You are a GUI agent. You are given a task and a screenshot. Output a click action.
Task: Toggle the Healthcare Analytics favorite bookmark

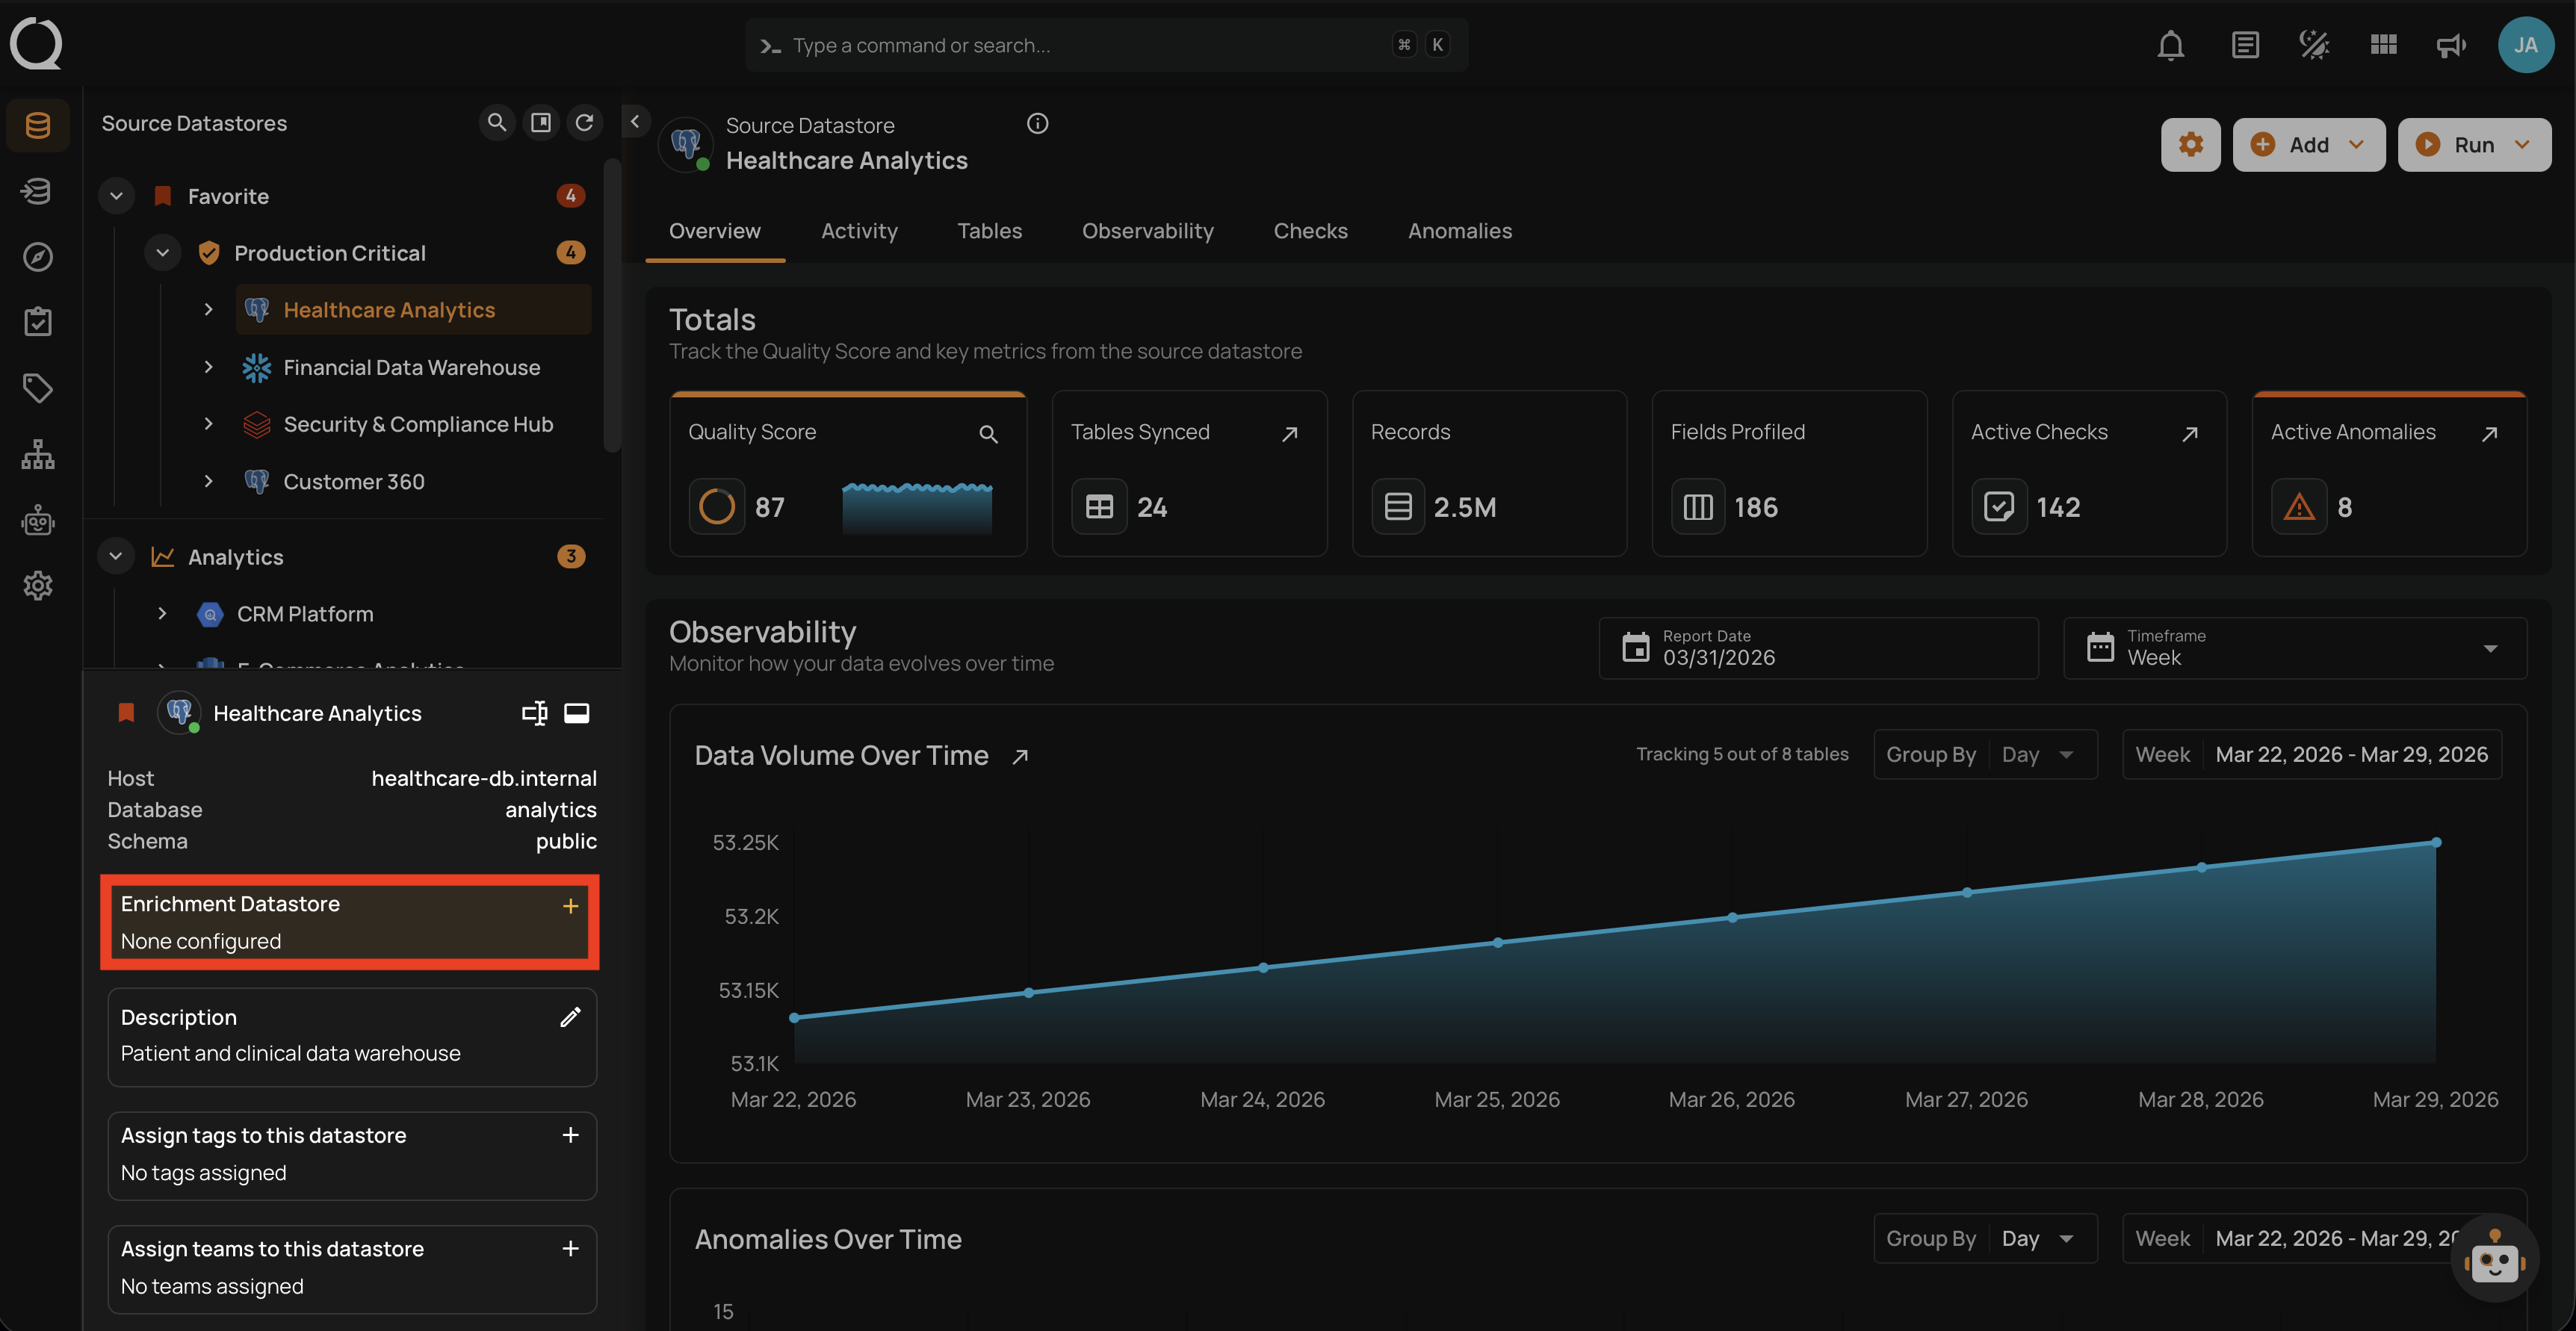point(126,713)
